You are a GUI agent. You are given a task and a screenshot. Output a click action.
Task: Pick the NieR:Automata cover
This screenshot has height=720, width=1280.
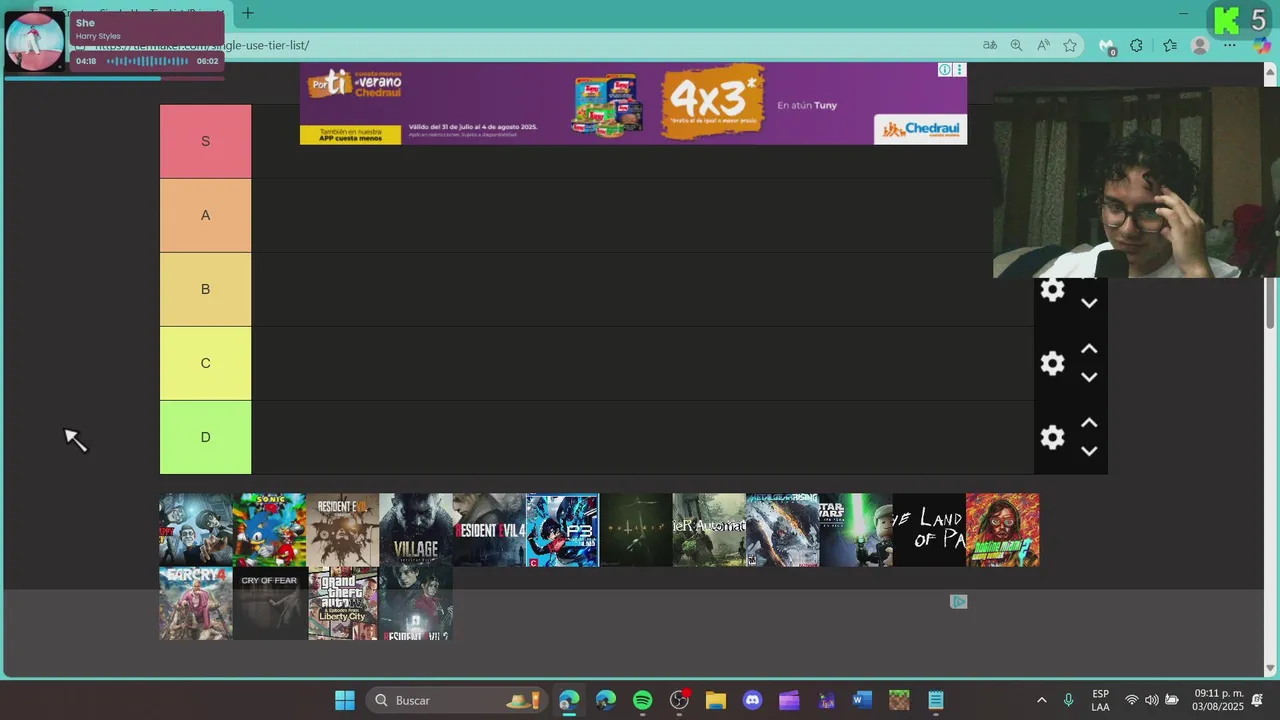709,530
